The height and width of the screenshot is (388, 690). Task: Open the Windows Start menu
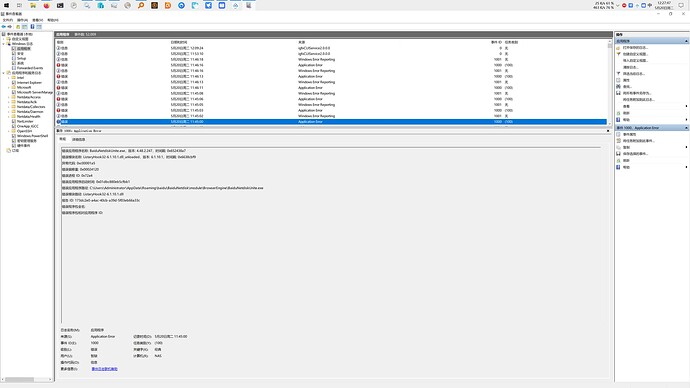coord(6,5)
